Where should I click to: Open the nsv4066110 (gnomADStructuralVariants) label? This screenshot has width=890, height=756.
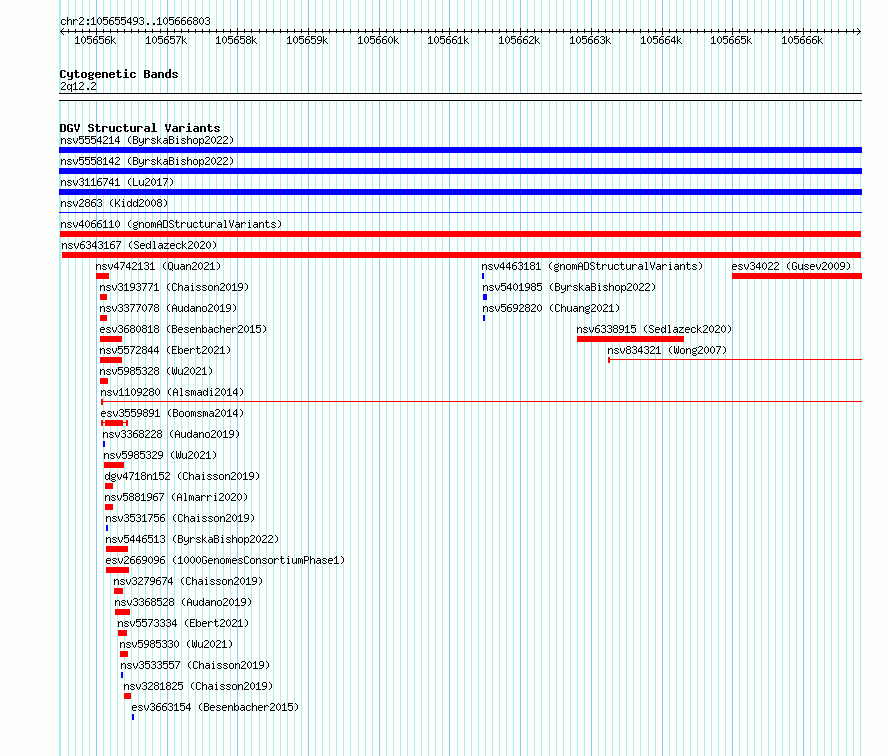click(x=171, y=224)
